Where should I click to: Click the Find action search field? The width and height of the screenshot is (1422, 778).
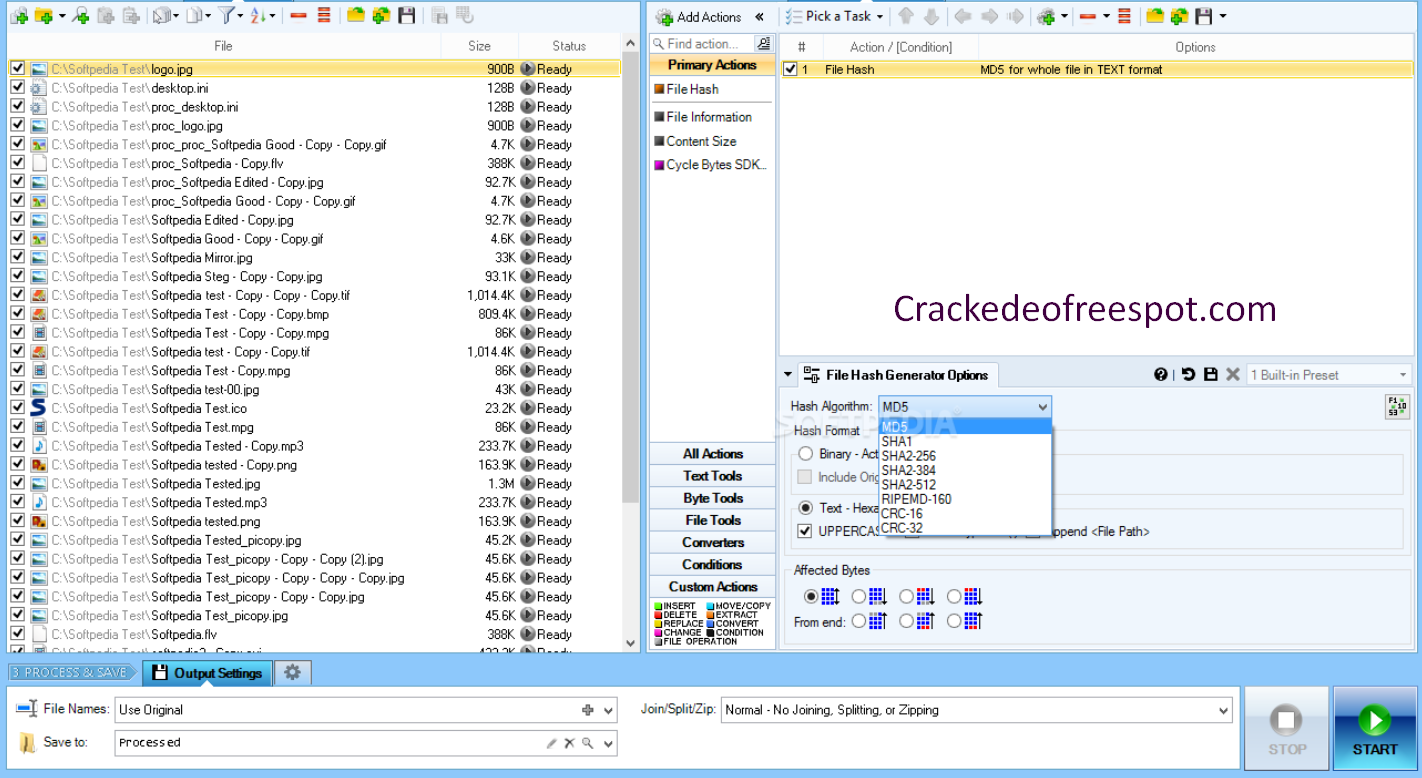[x=703, y=44]
